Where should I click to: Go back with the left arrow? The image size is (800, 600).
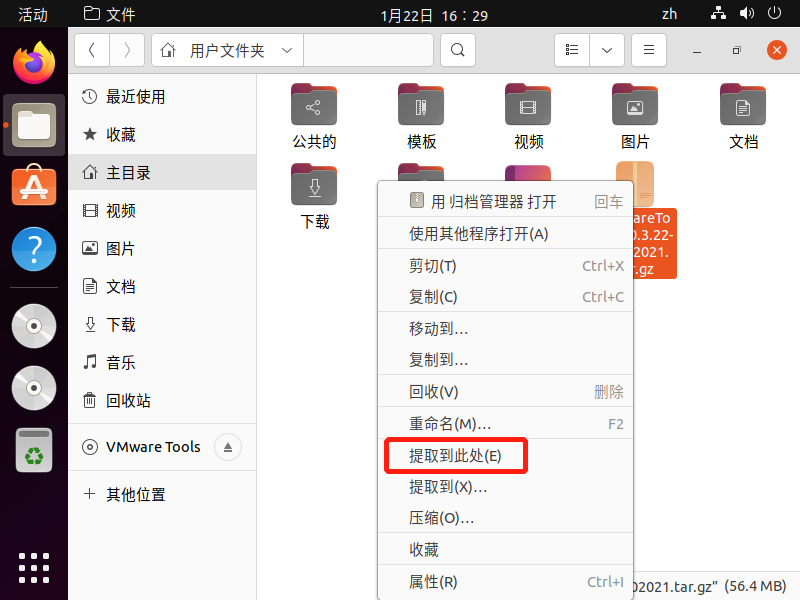(92, 50)
